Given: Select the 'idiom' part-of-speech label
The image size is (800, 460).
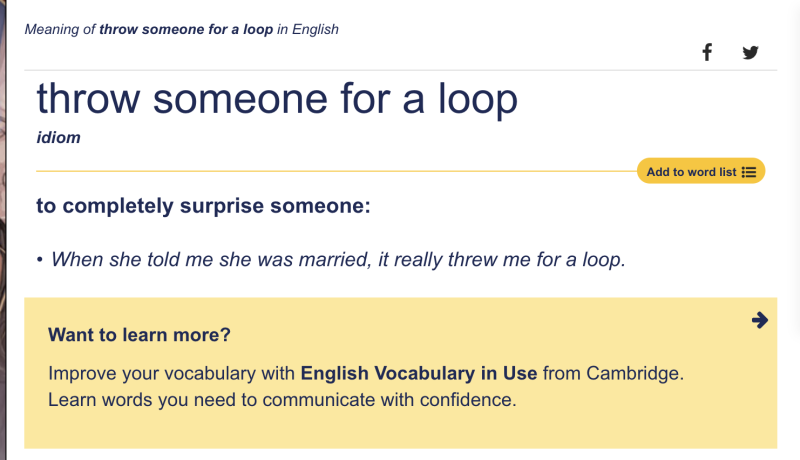Looking at the screenshot, I should tap(58, 138).
